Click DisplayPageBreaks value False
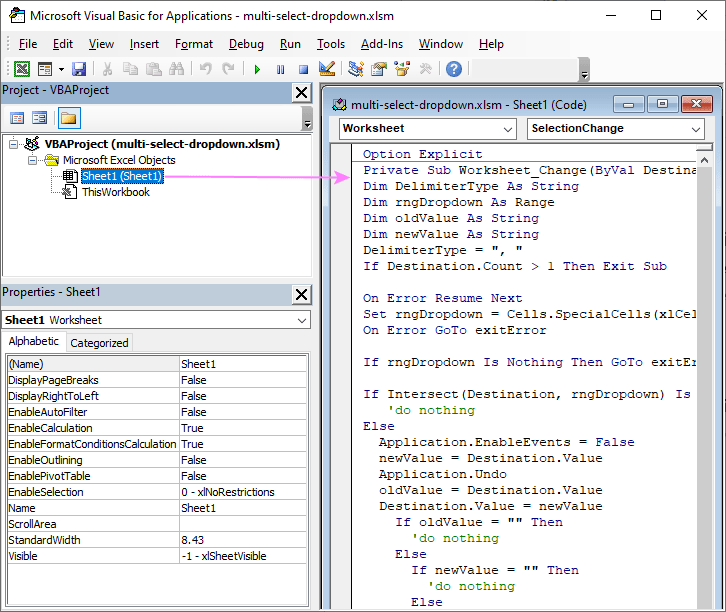The height and width of the screenshot is (612, 726). click(x=243, y=380)
